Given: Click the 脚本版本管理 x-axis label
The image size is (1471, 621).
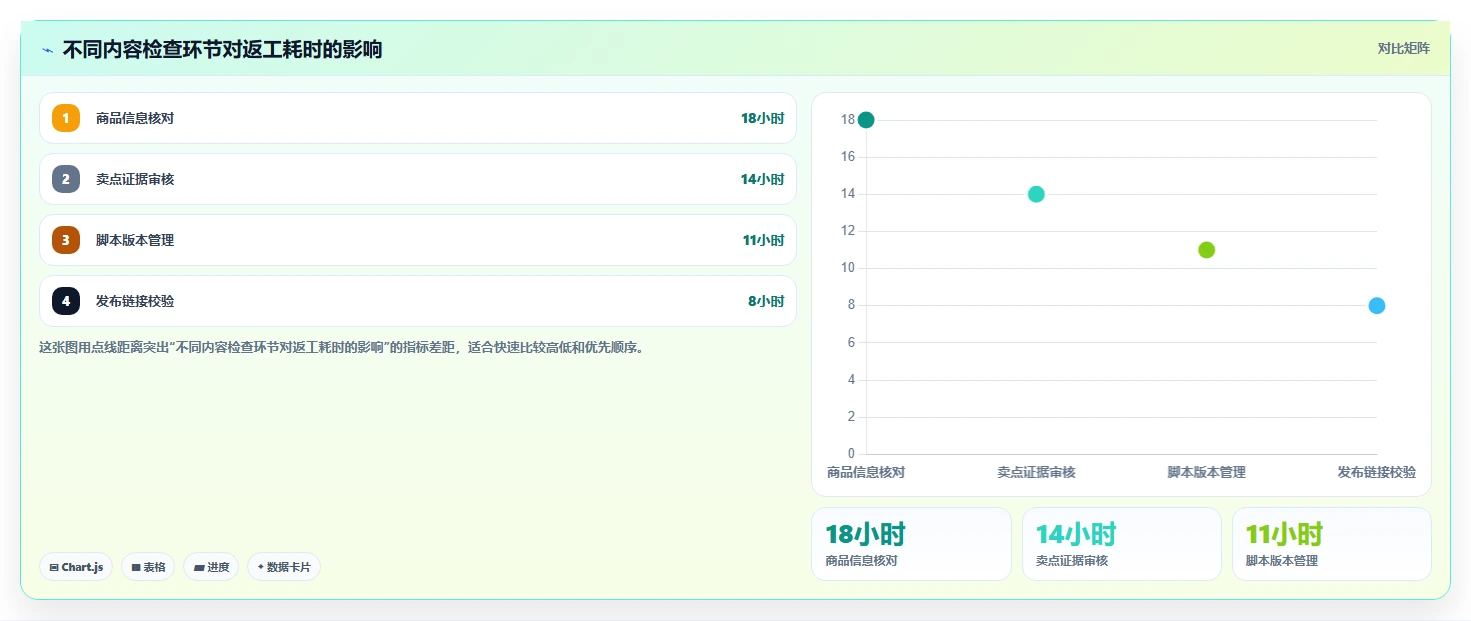Looking at the screenshot, I should point(1206,472).
